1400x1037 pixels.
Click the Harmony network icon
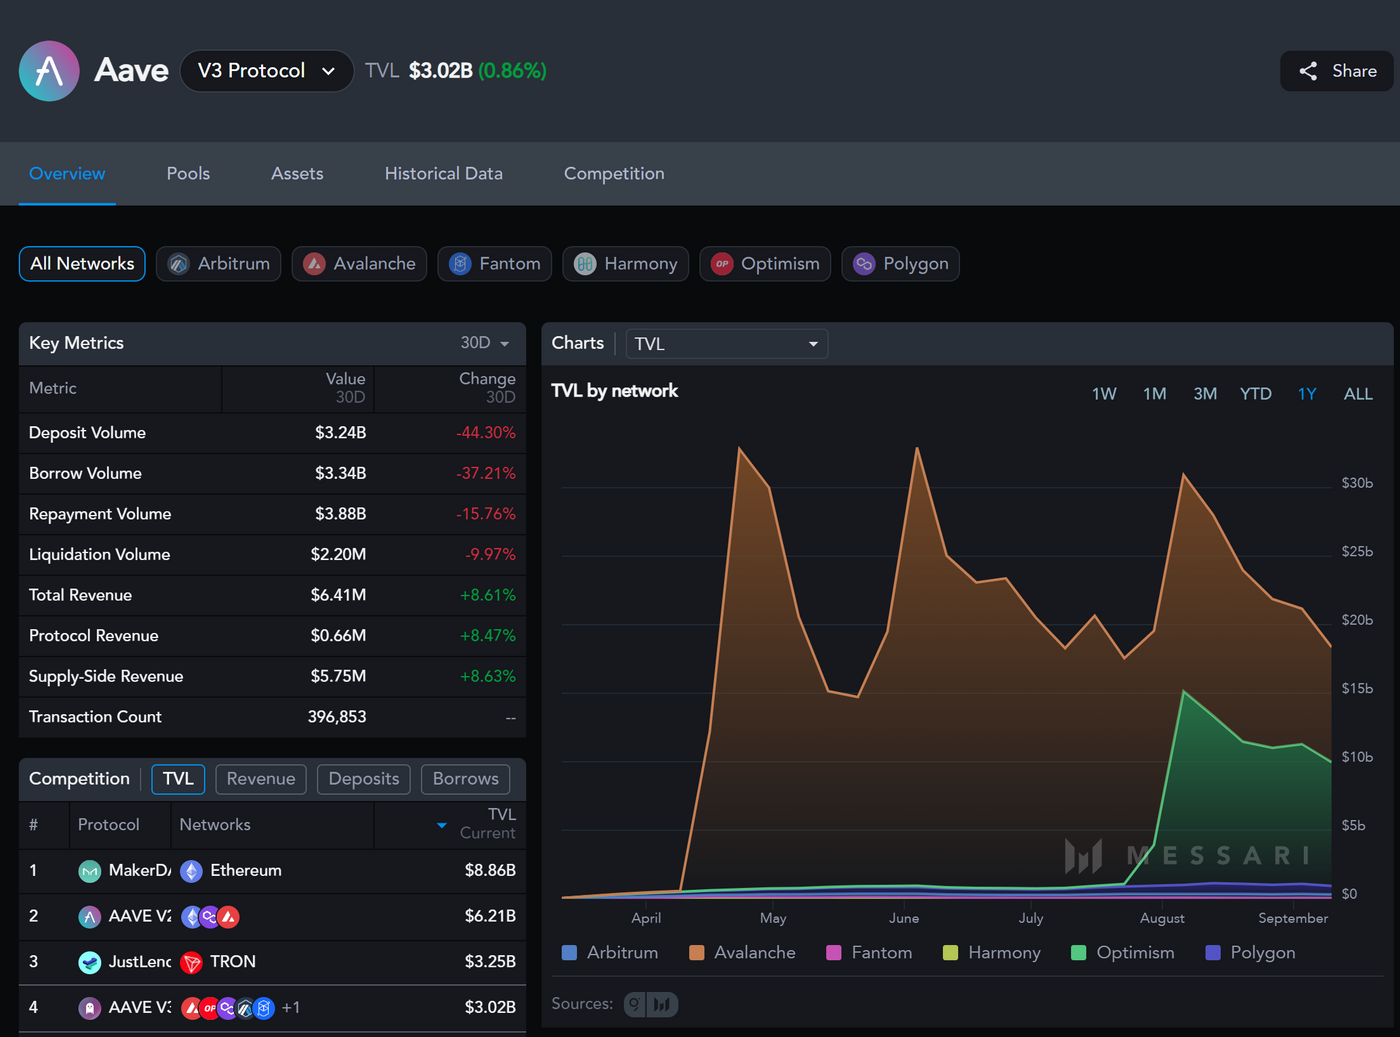tap(584, 263)
